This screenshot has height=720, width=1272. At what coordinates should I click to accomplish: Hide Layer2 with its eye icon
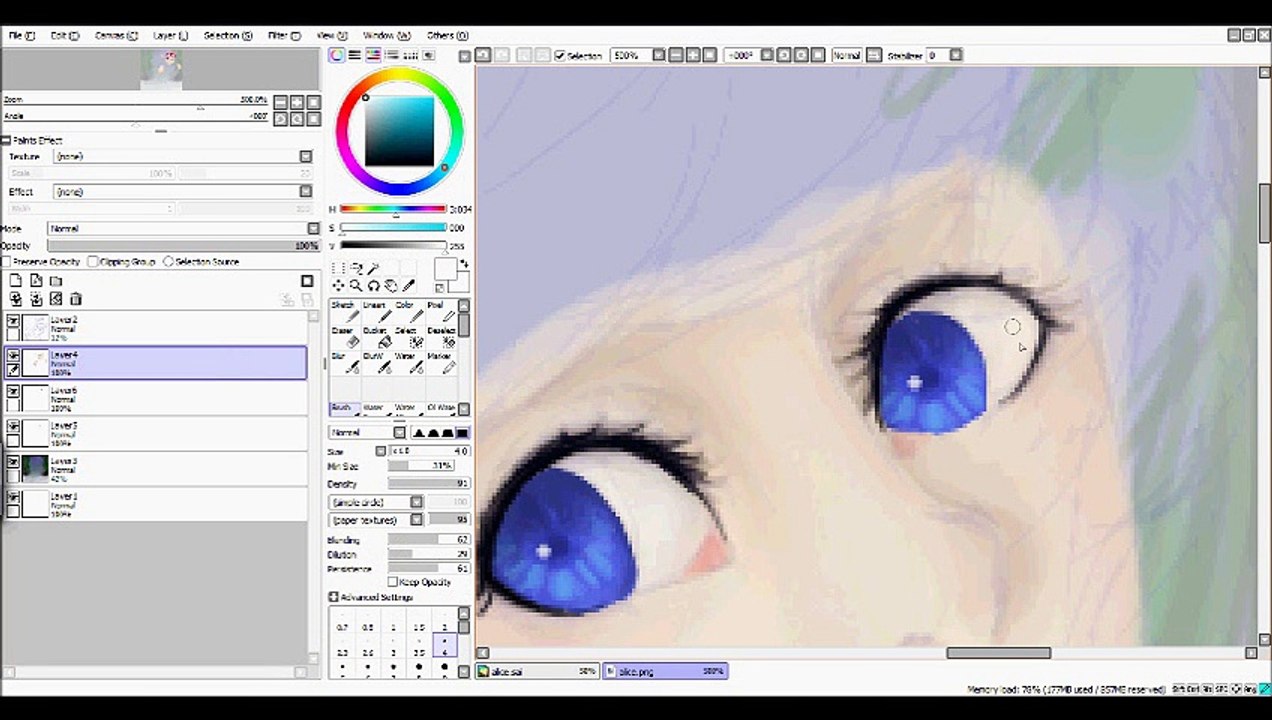13,321
